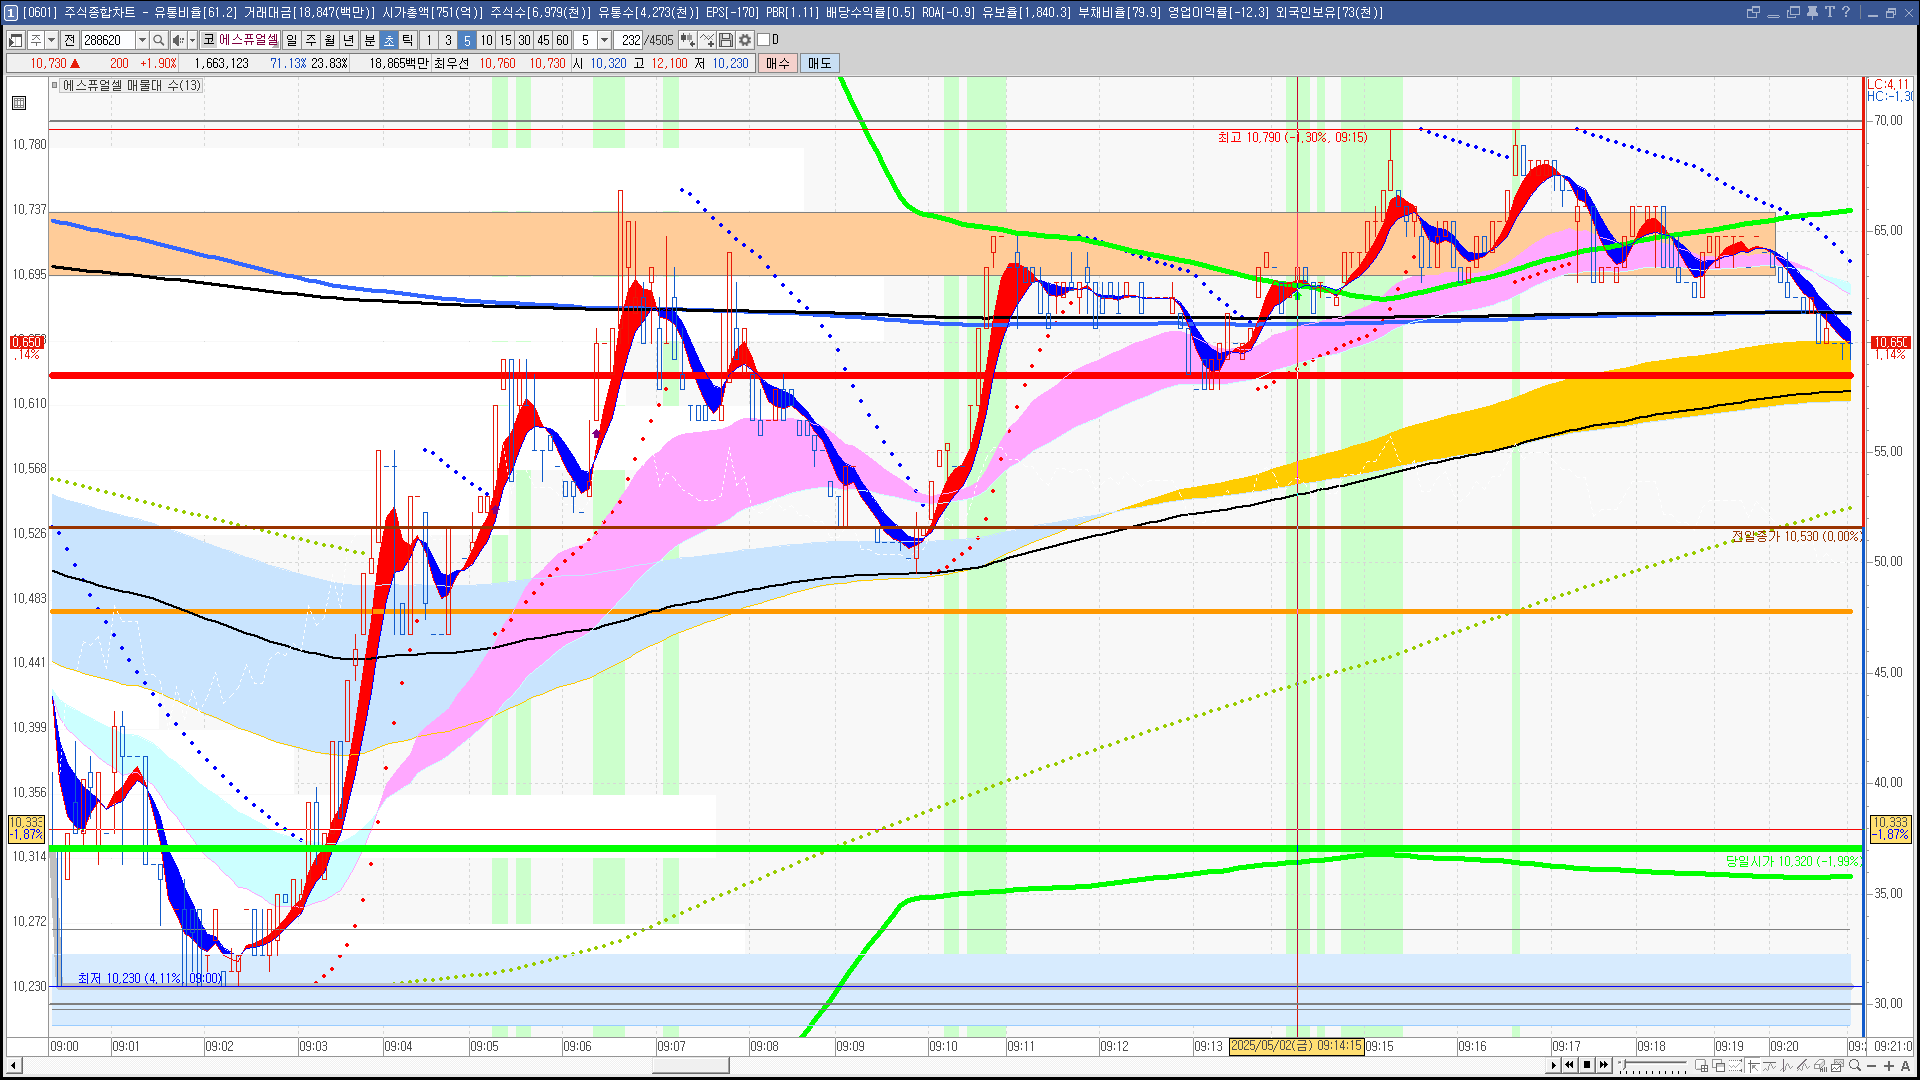The width and height of the screenshot is (1920, 1080).
Task: Stop chart replay playback
Action: 1587,1065
